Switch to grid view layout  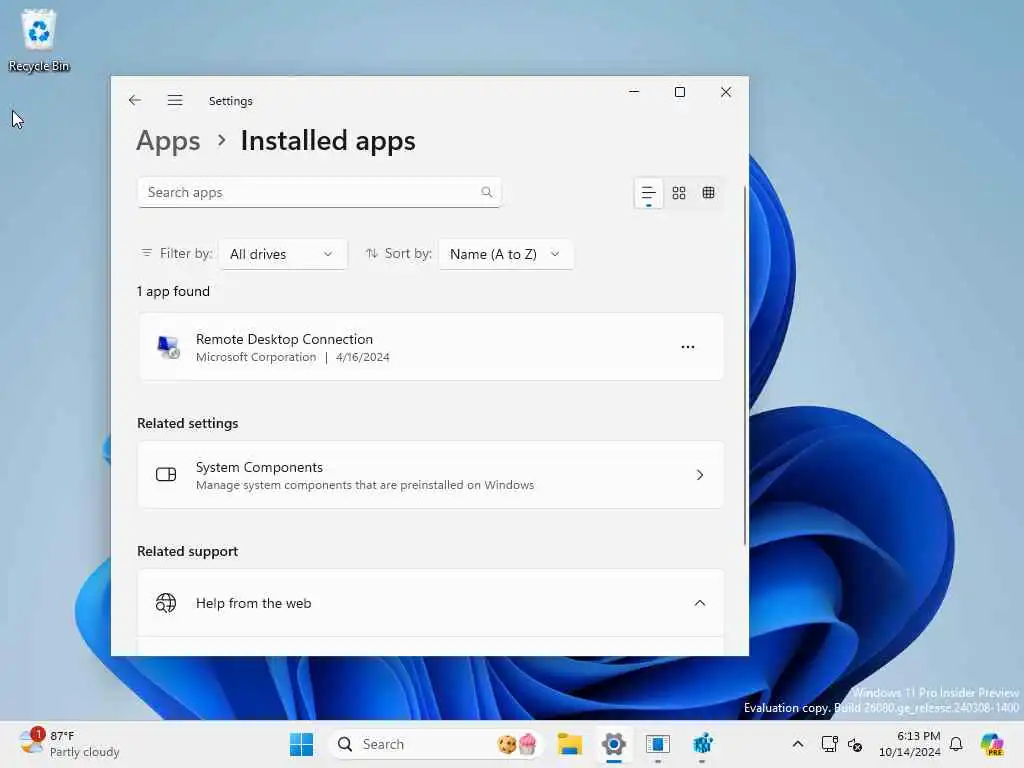679,193
